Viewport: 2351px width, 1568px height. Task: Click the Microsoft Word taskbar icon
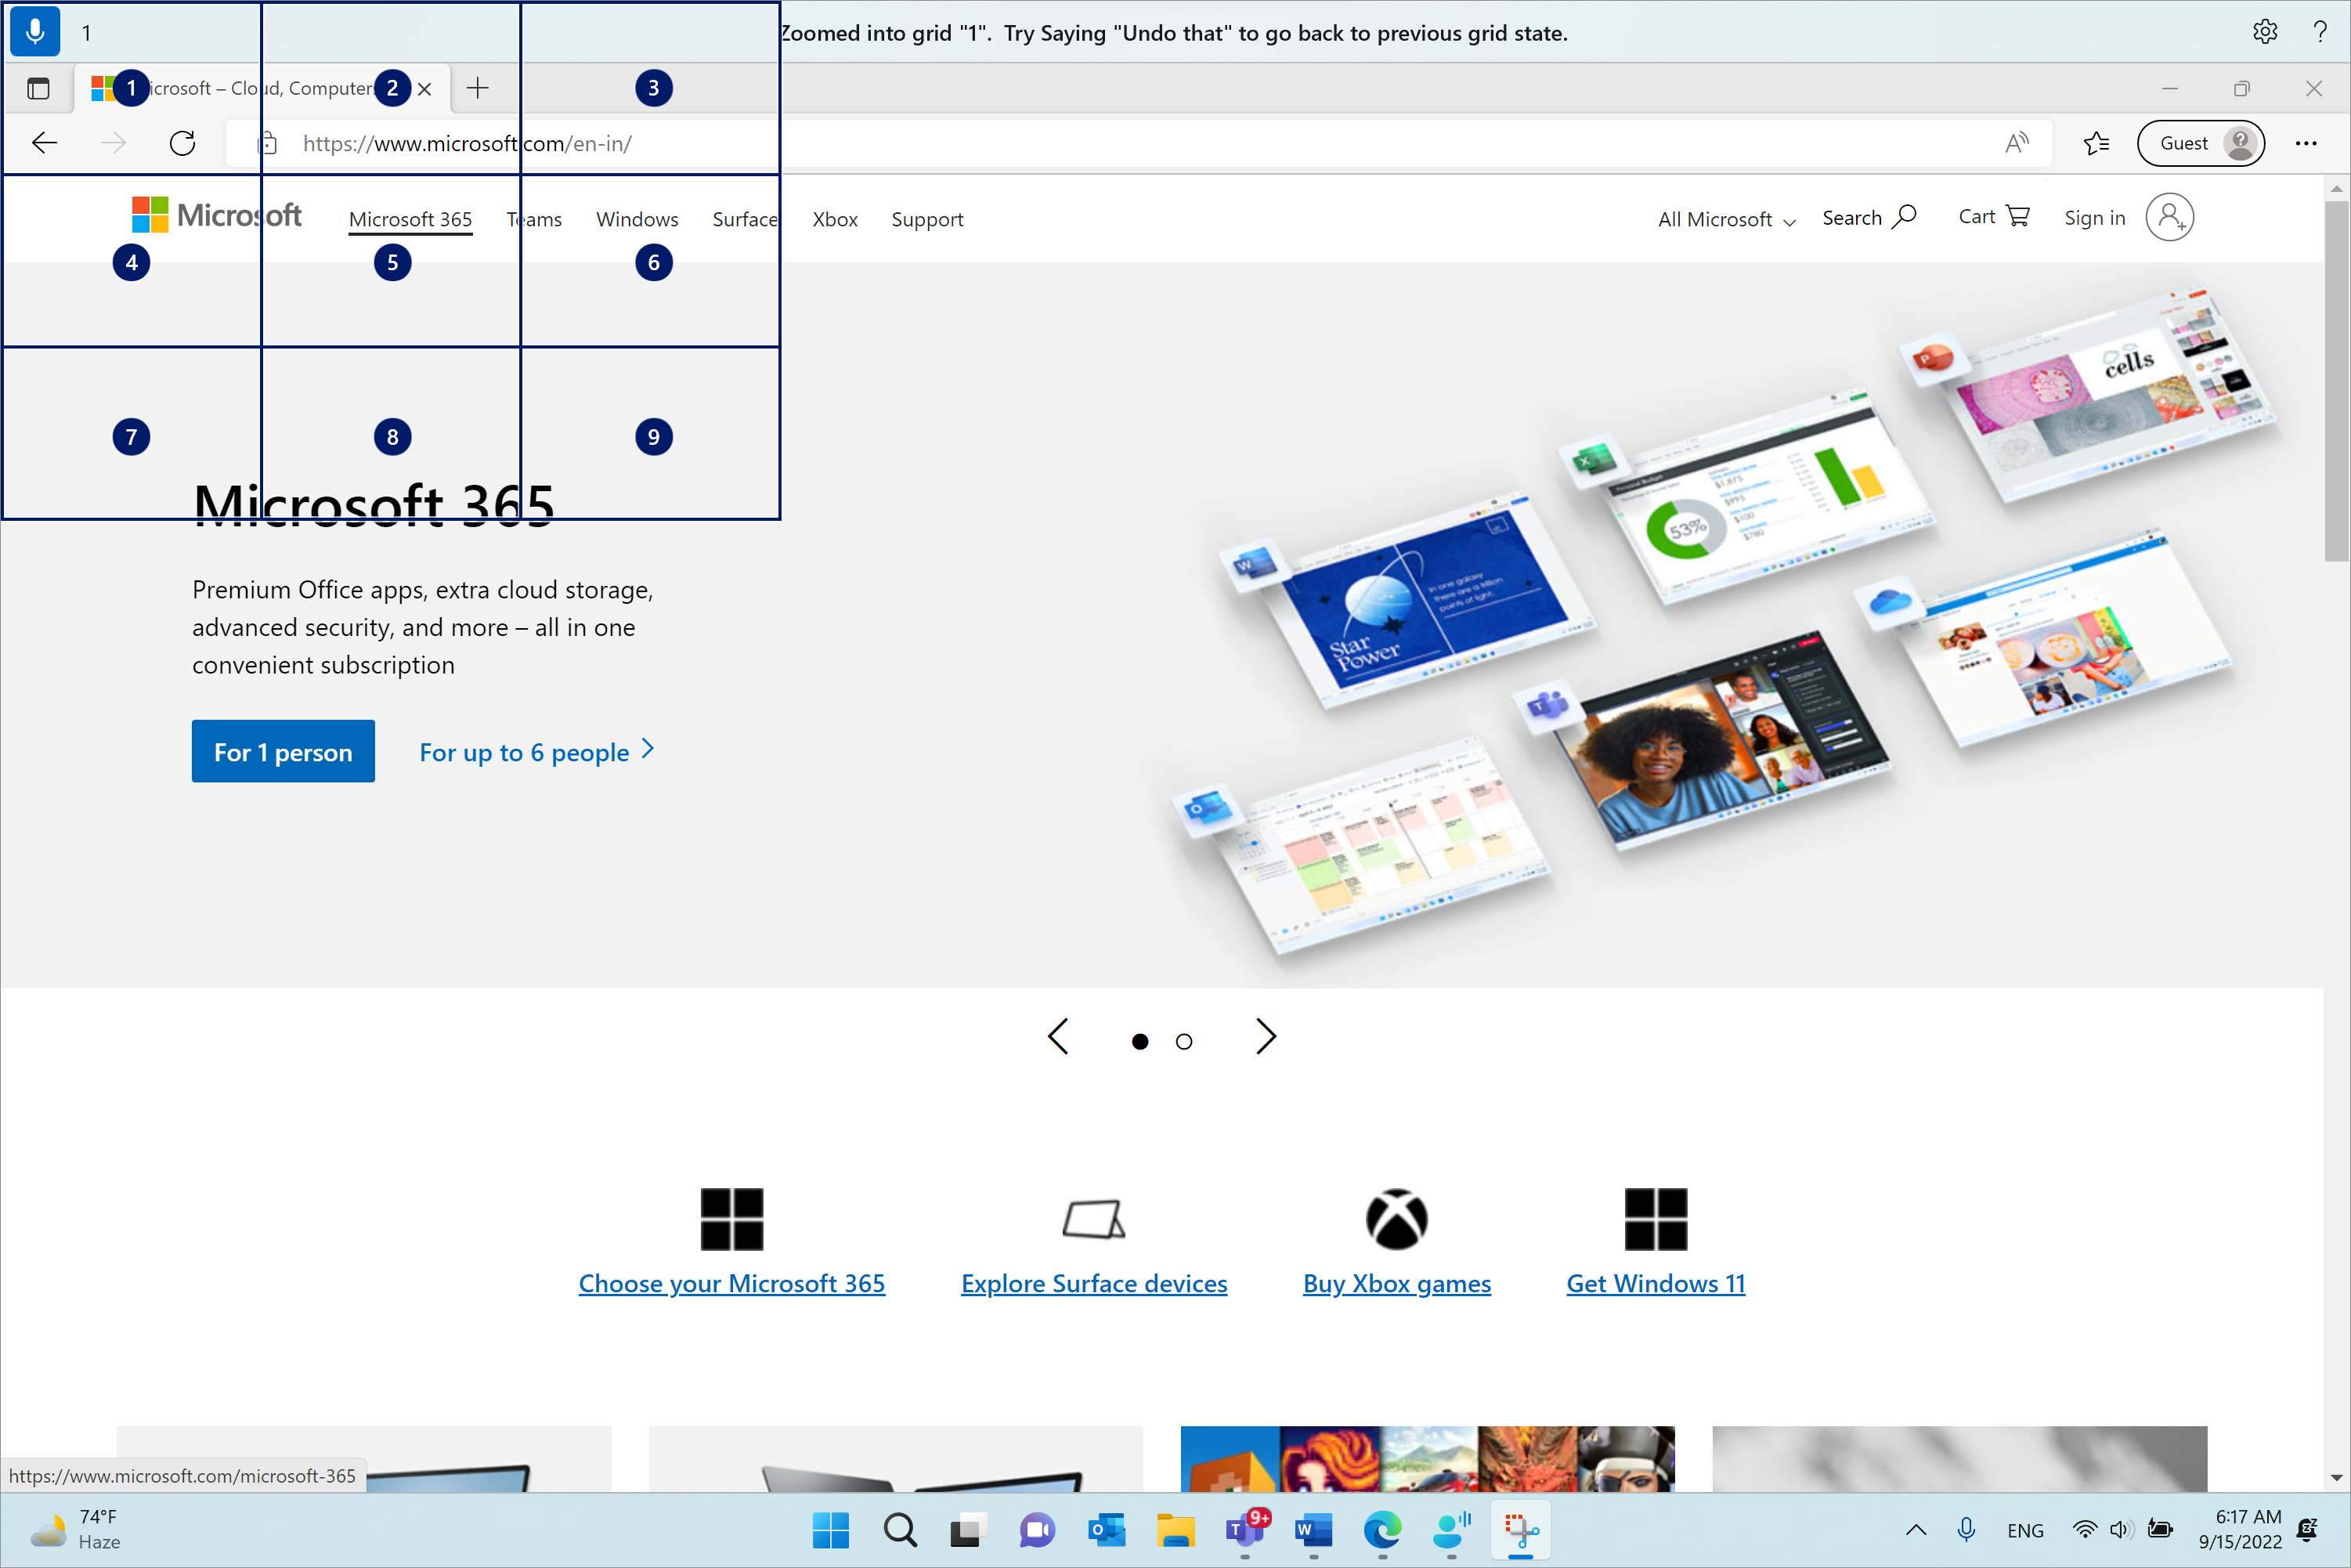(x=1312, y=1530)
